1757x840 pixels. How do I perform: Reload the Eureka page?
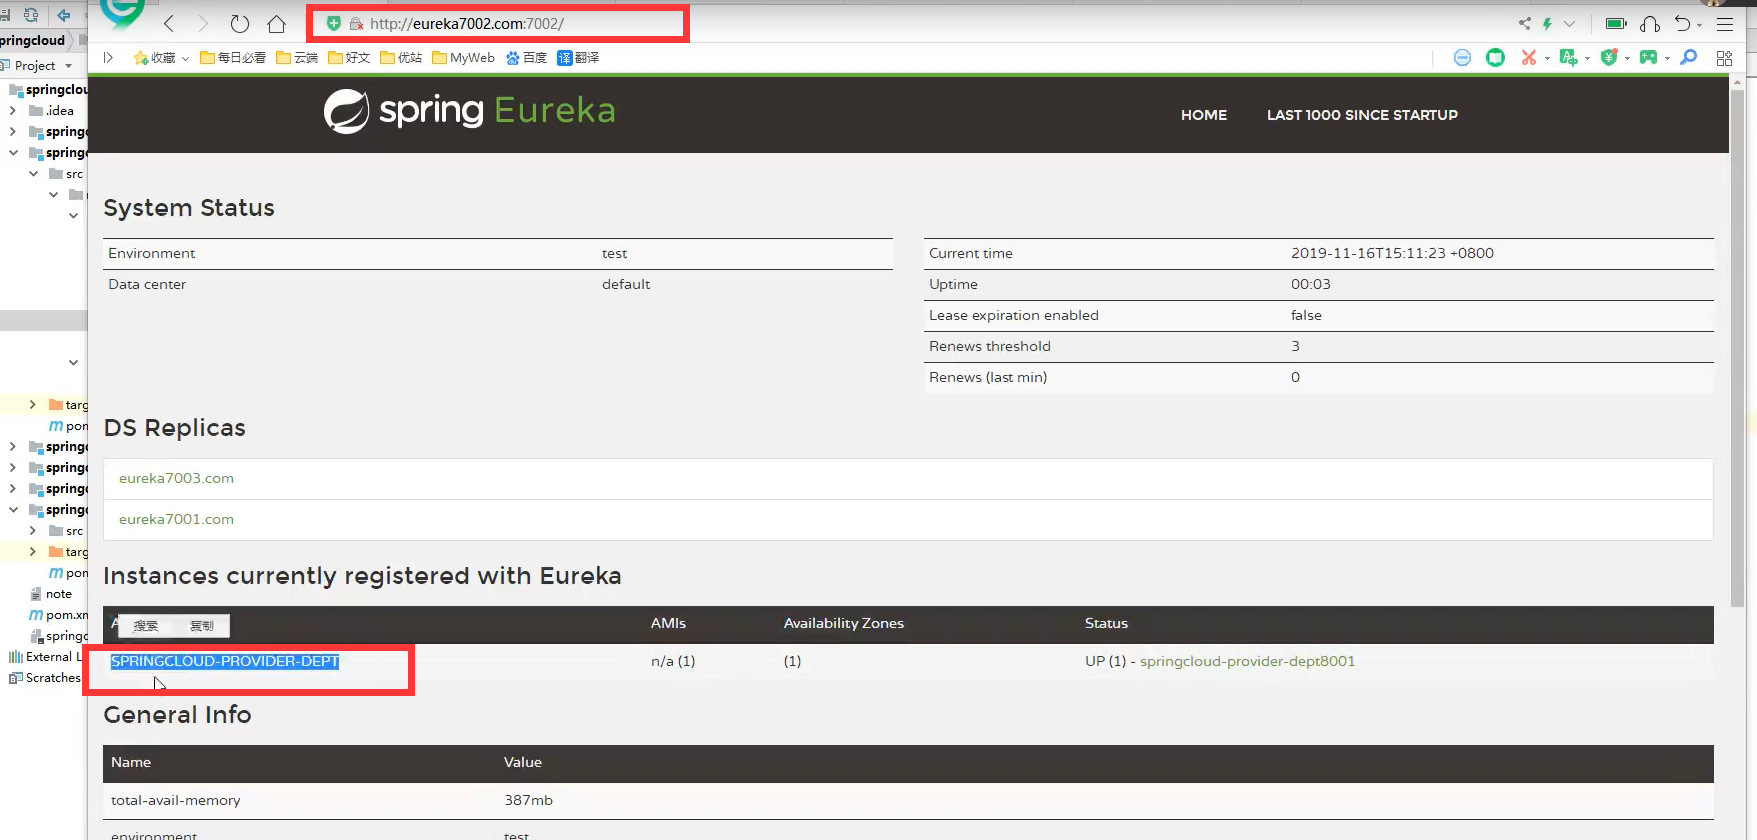pyautogui.click(x=240, y=23)
